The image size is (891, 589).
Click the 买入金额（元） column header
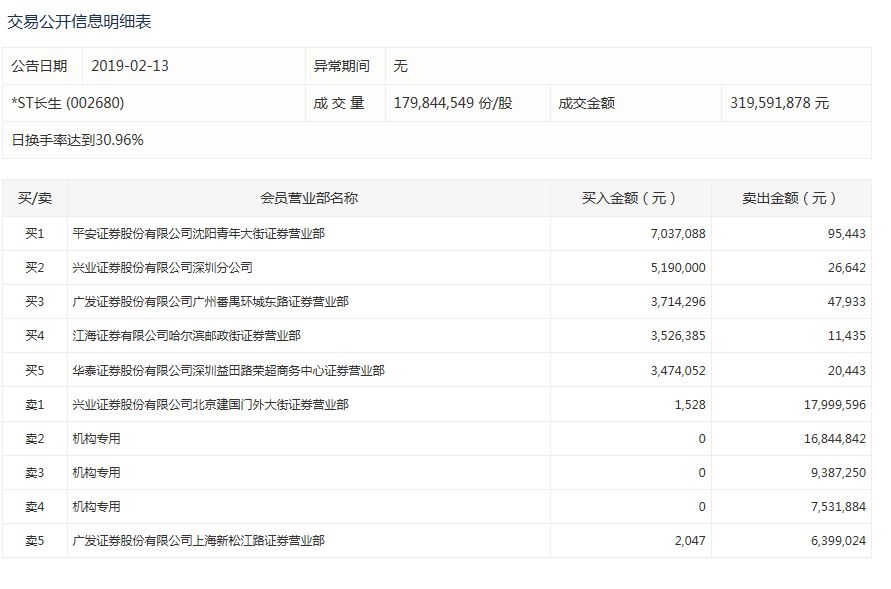[x=629, y=199]
